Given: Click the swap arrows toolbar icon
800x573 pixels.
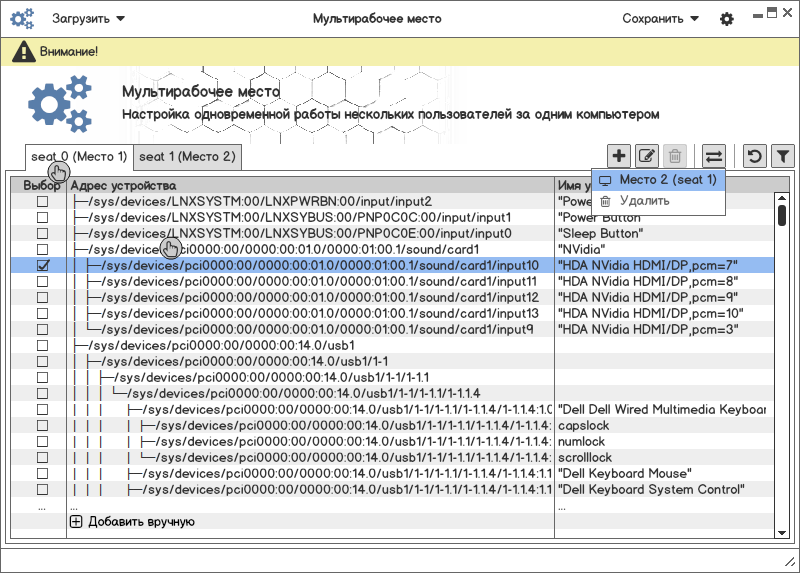Looking at the screenshot, I should (713, 156).
